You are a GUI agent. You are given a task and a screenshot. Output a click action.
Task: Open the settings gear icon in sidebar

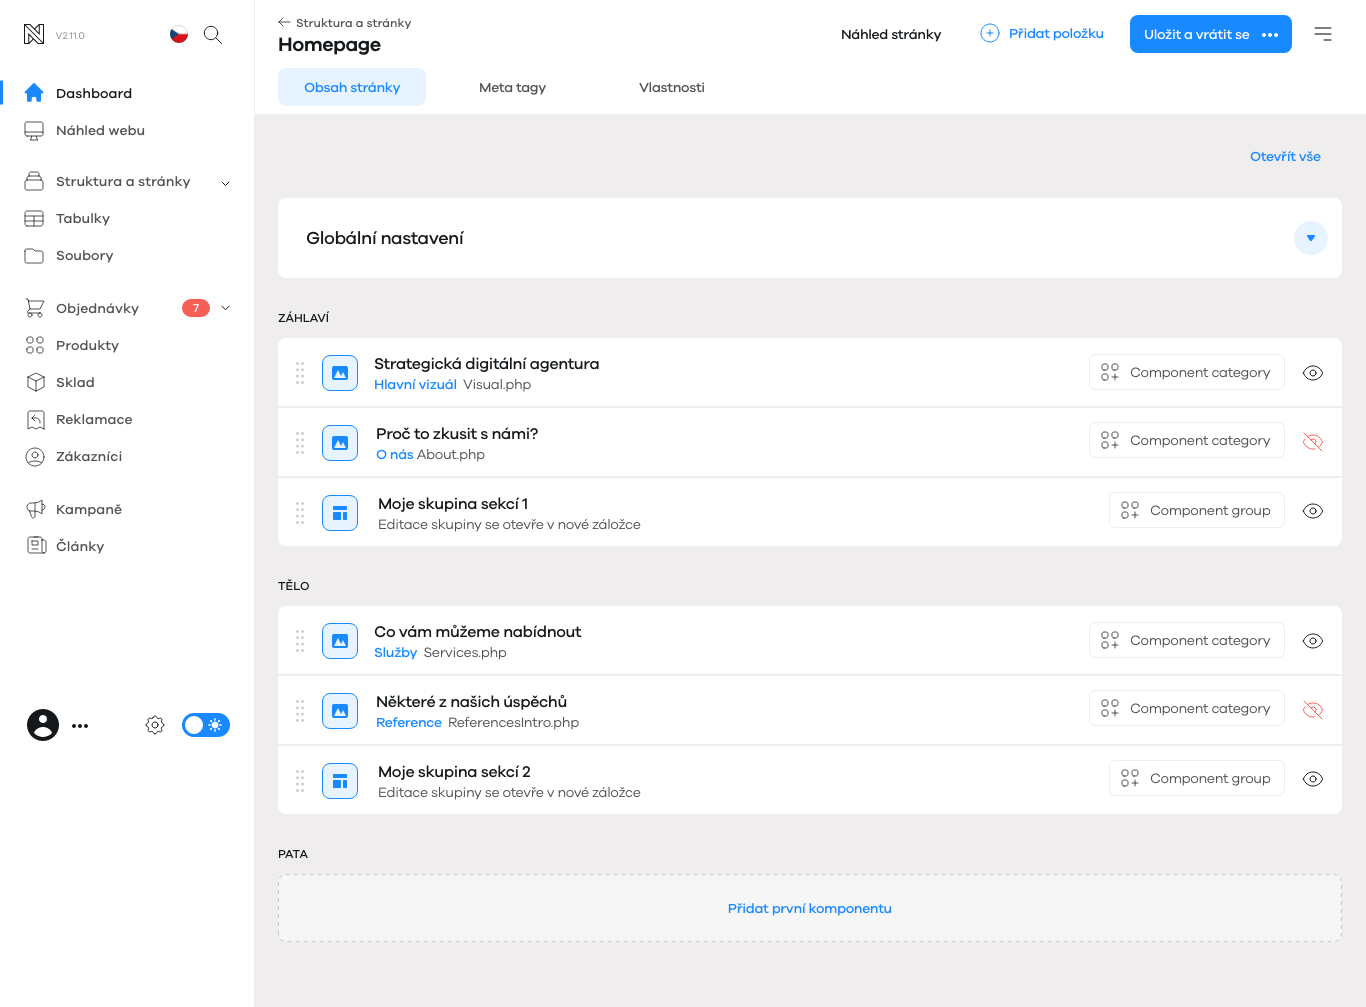click(155, 725)
